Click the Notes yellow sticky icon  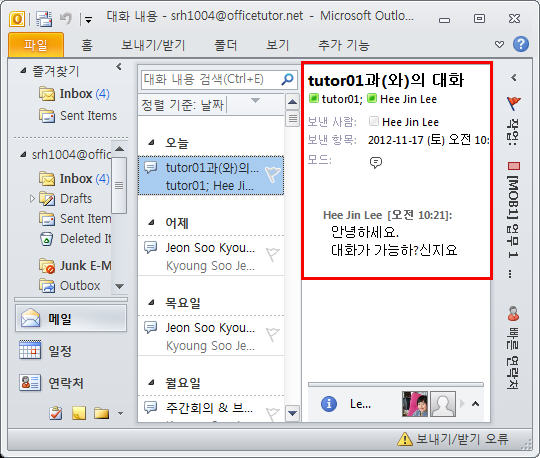pyautogui.click(x=79, y=413)
